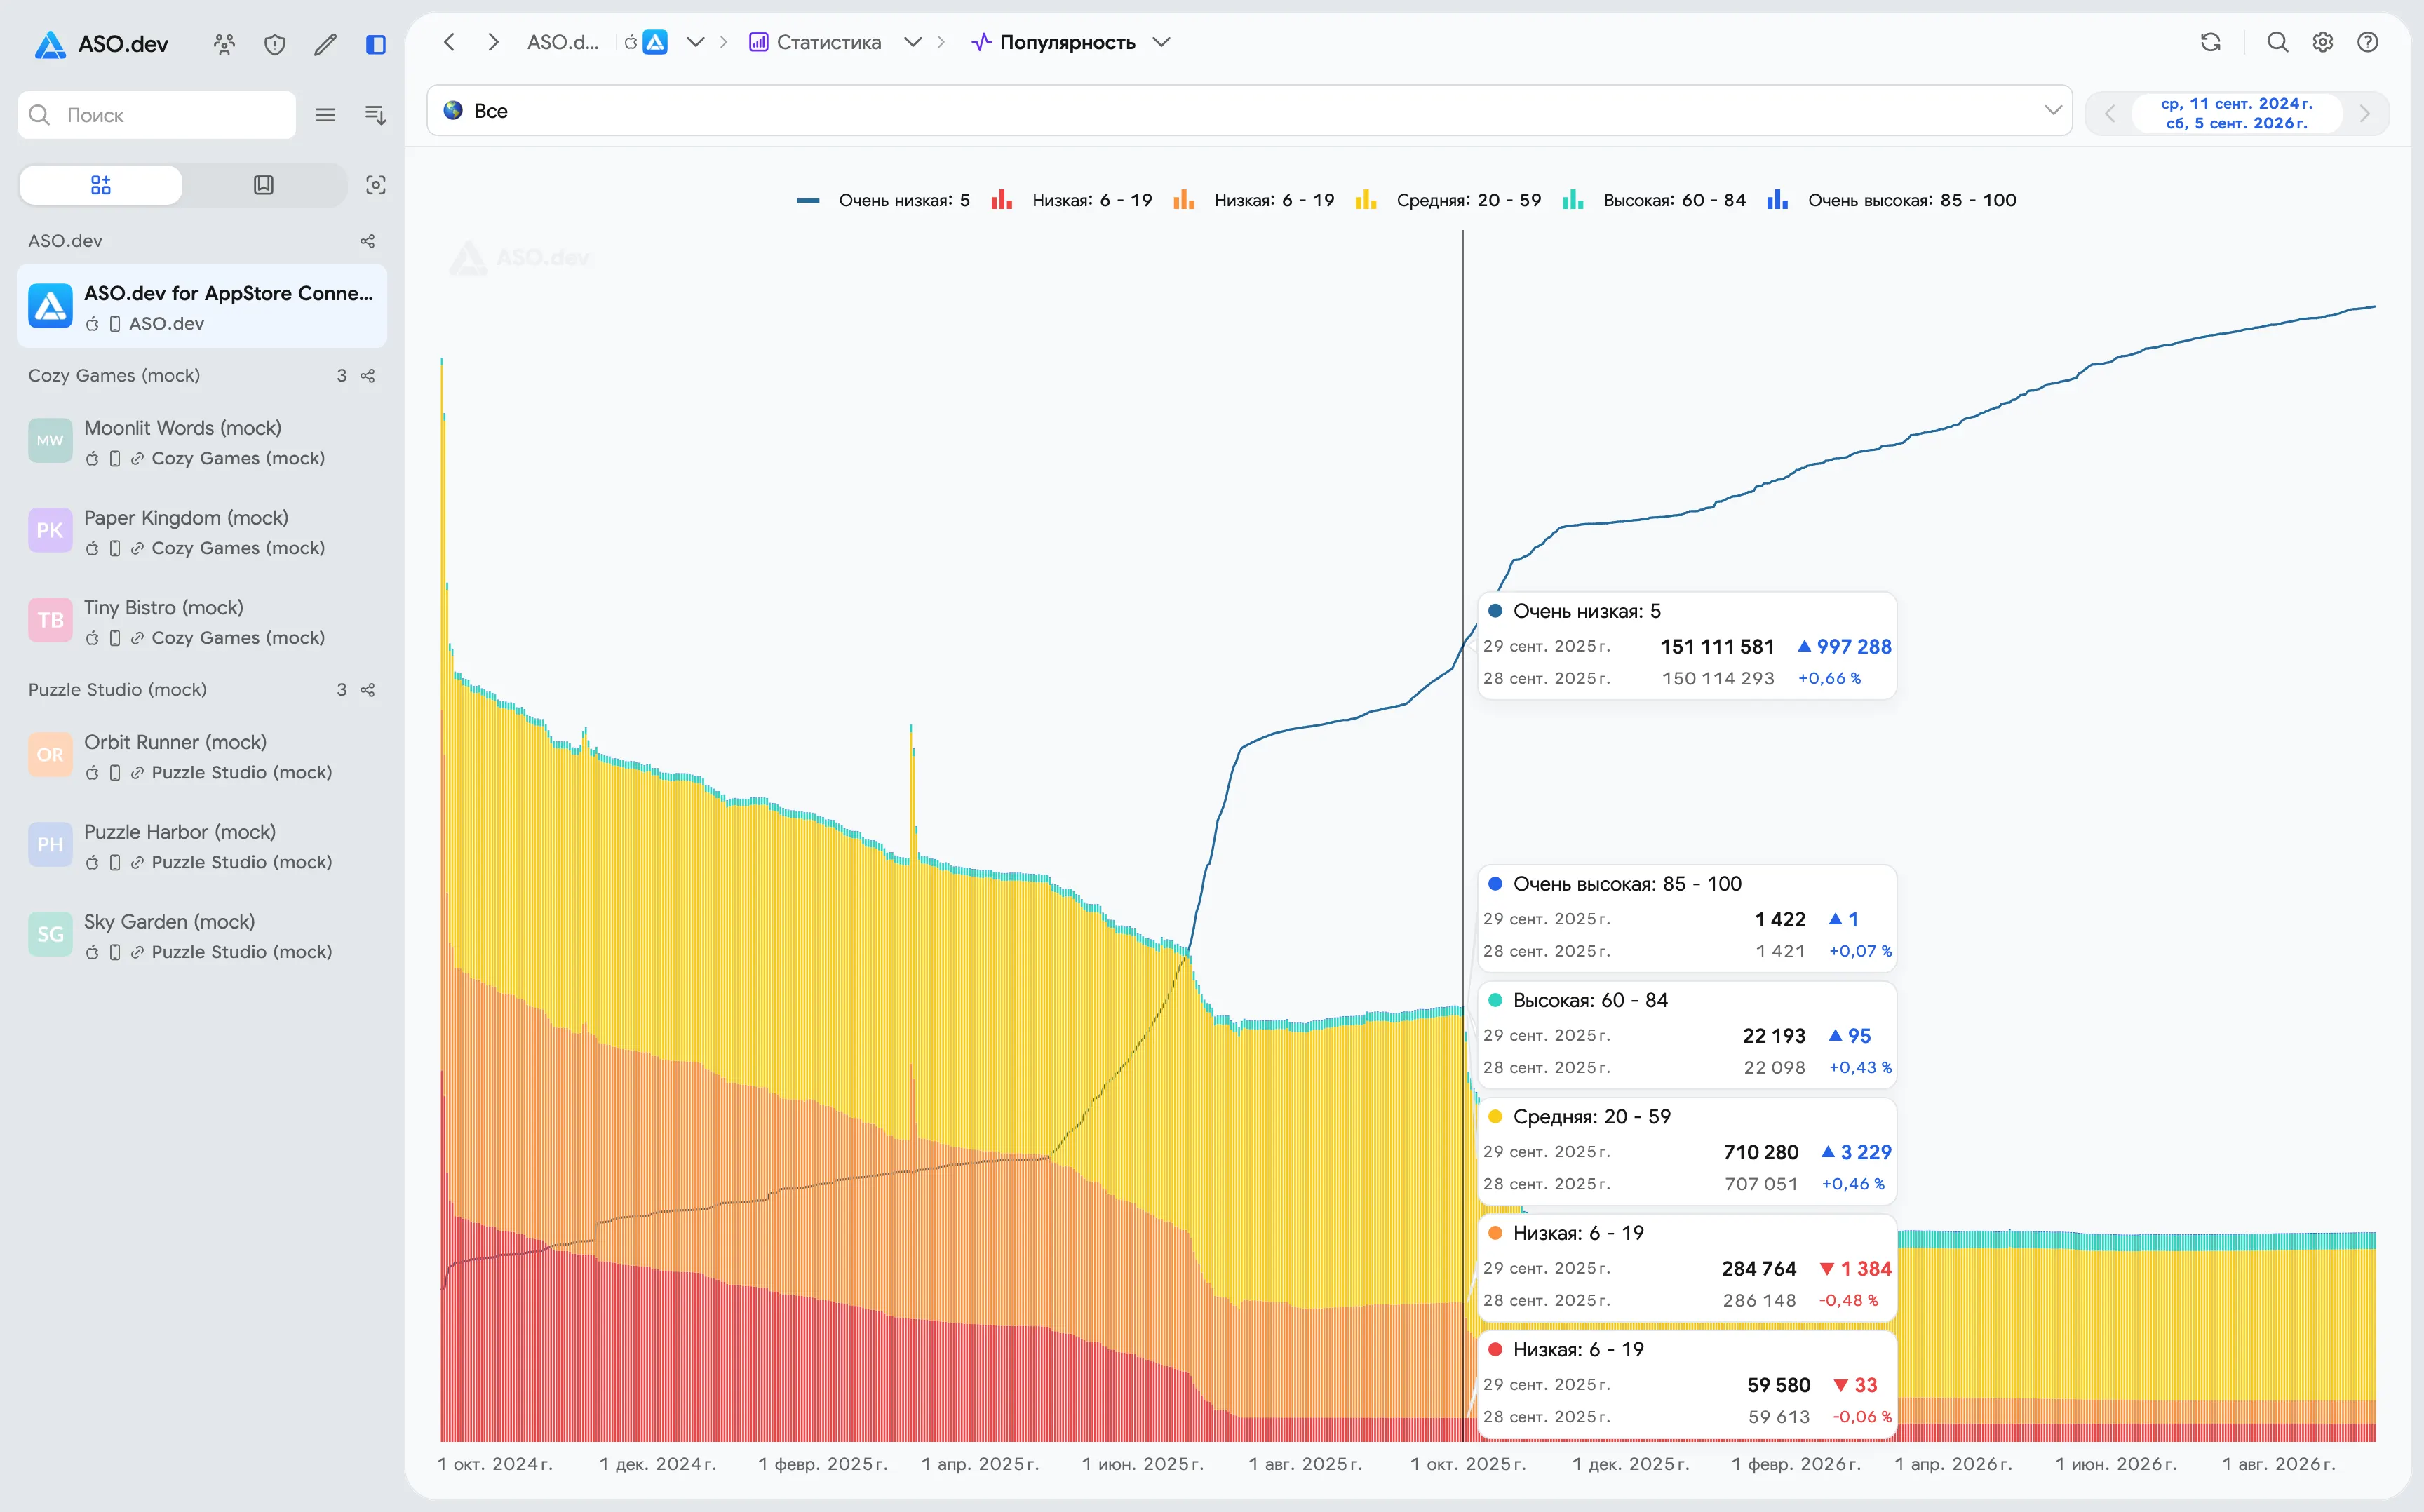Image resolution: width=2424 pixels, height=1512 pixels.
Task: Toggle the sidebar panel icon
Action: [x=376, y=44]
